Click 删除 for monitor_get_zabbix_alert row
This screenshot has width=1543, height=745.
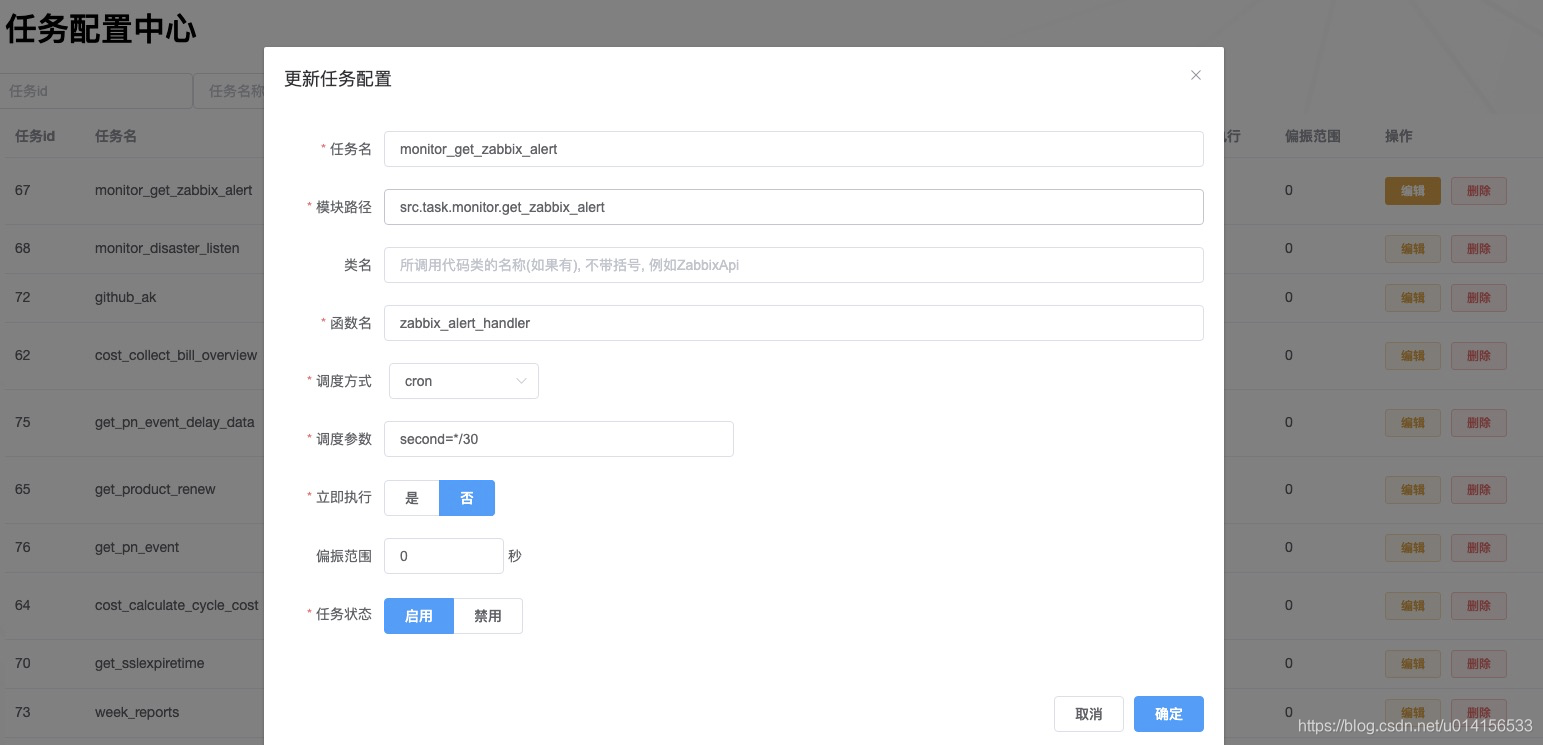pyautogui.click(x=1479, y=191)
